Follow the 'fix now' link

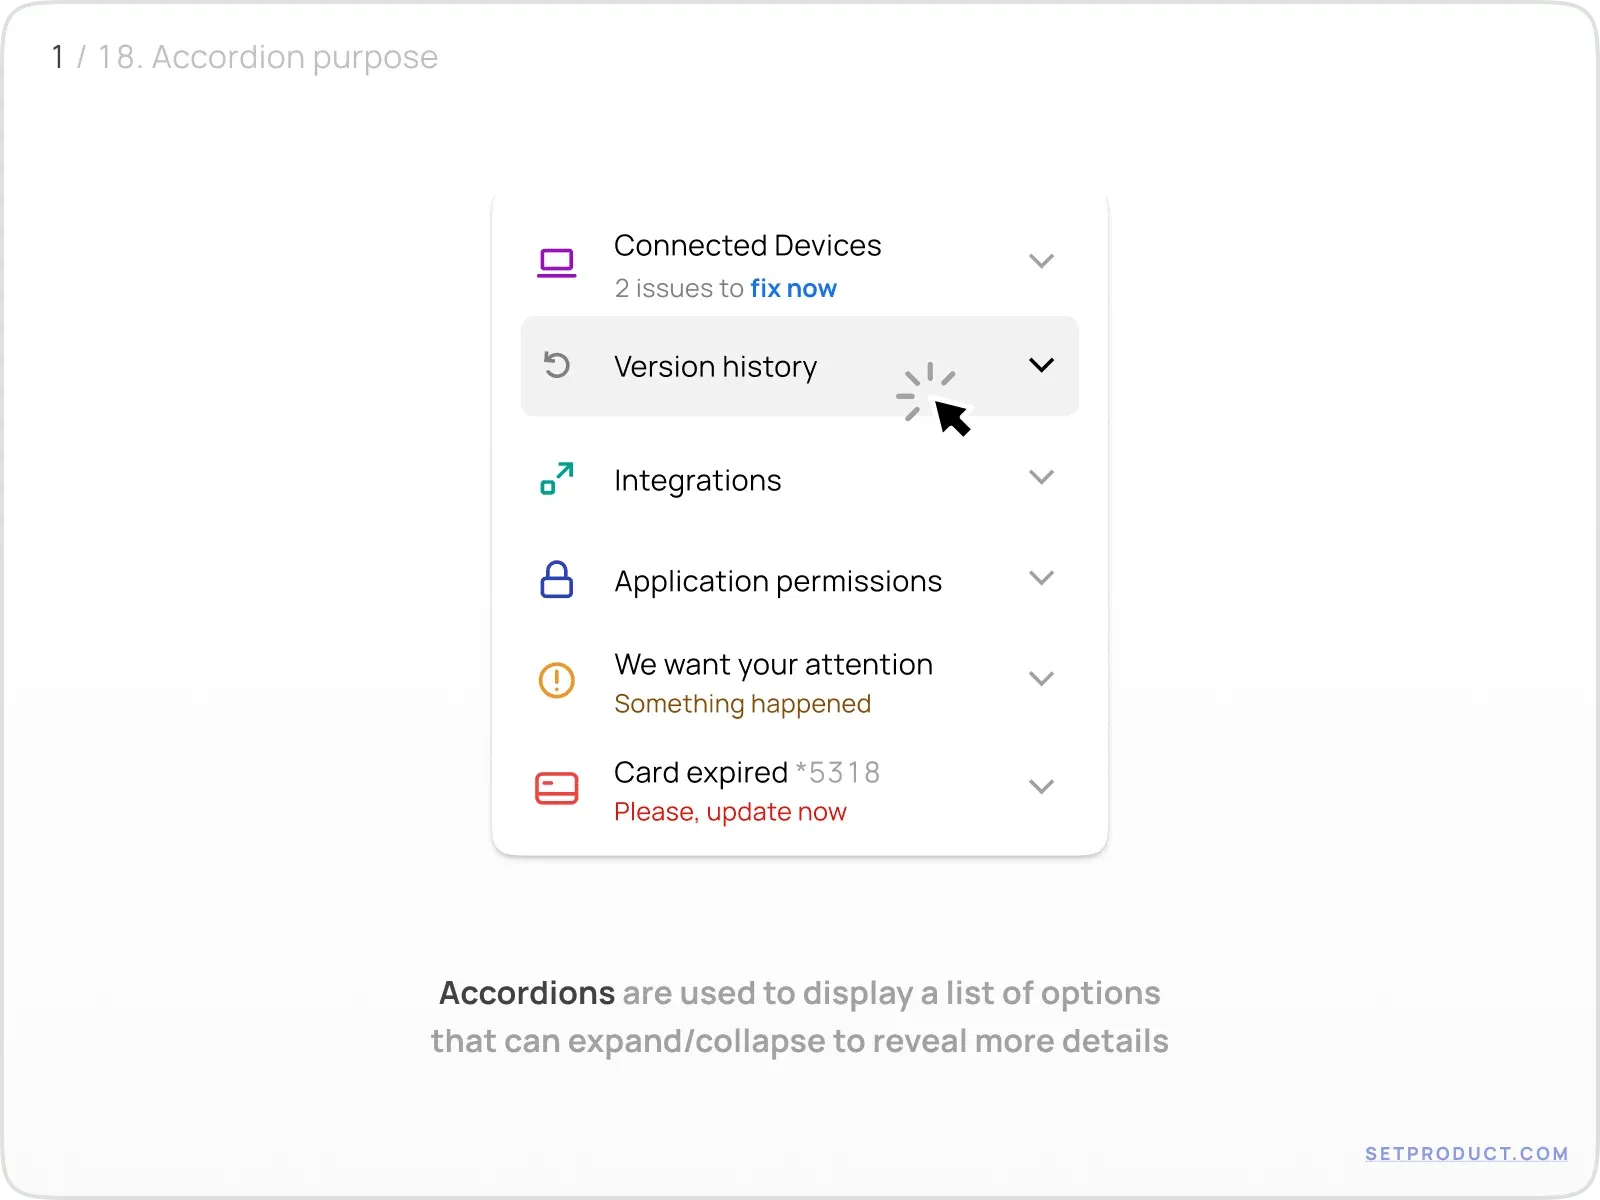tap(793, 288)
